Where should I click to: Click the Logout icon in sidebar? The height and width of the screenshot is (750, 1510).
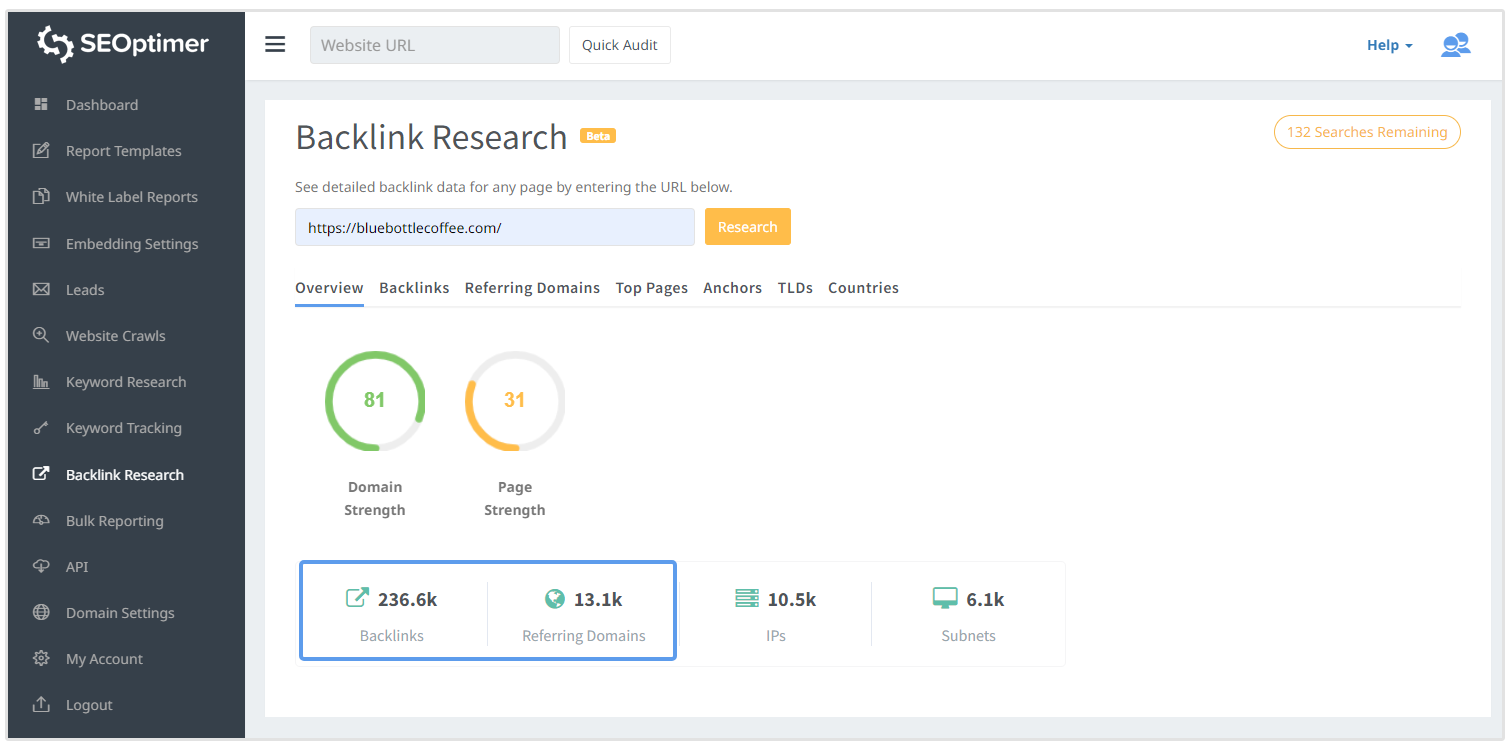pyautogui.click(x=41, y=704)
